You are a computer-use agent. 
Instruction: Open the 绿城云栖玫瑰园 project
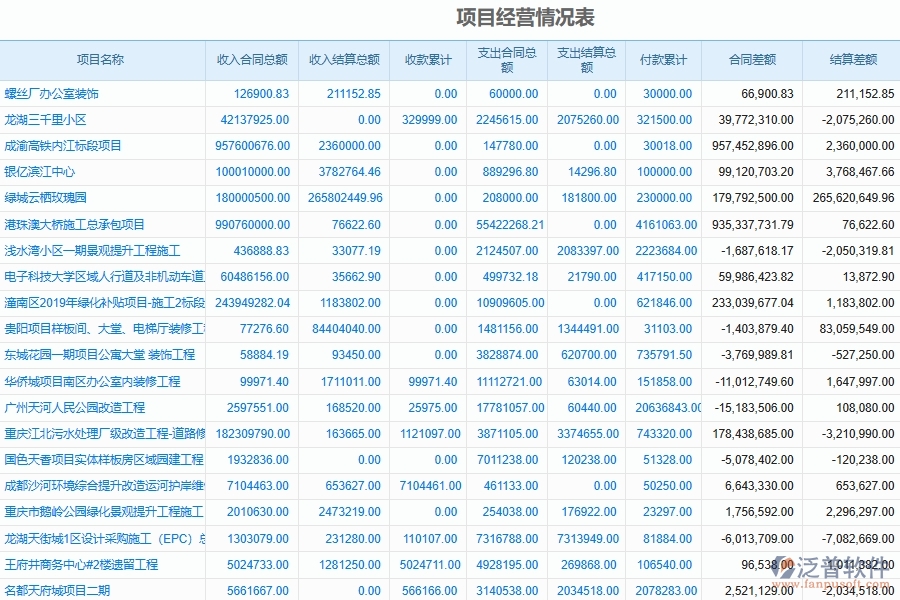45,198
